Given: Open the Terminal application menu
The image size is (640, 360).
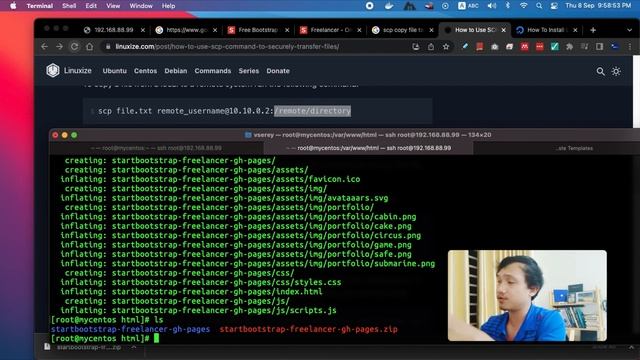Looking at the screenshot, I should (x=40, y=6).
